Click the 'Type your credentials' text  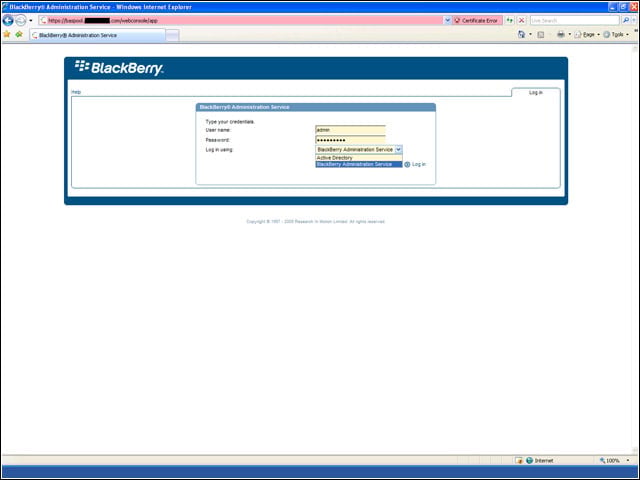230,122
